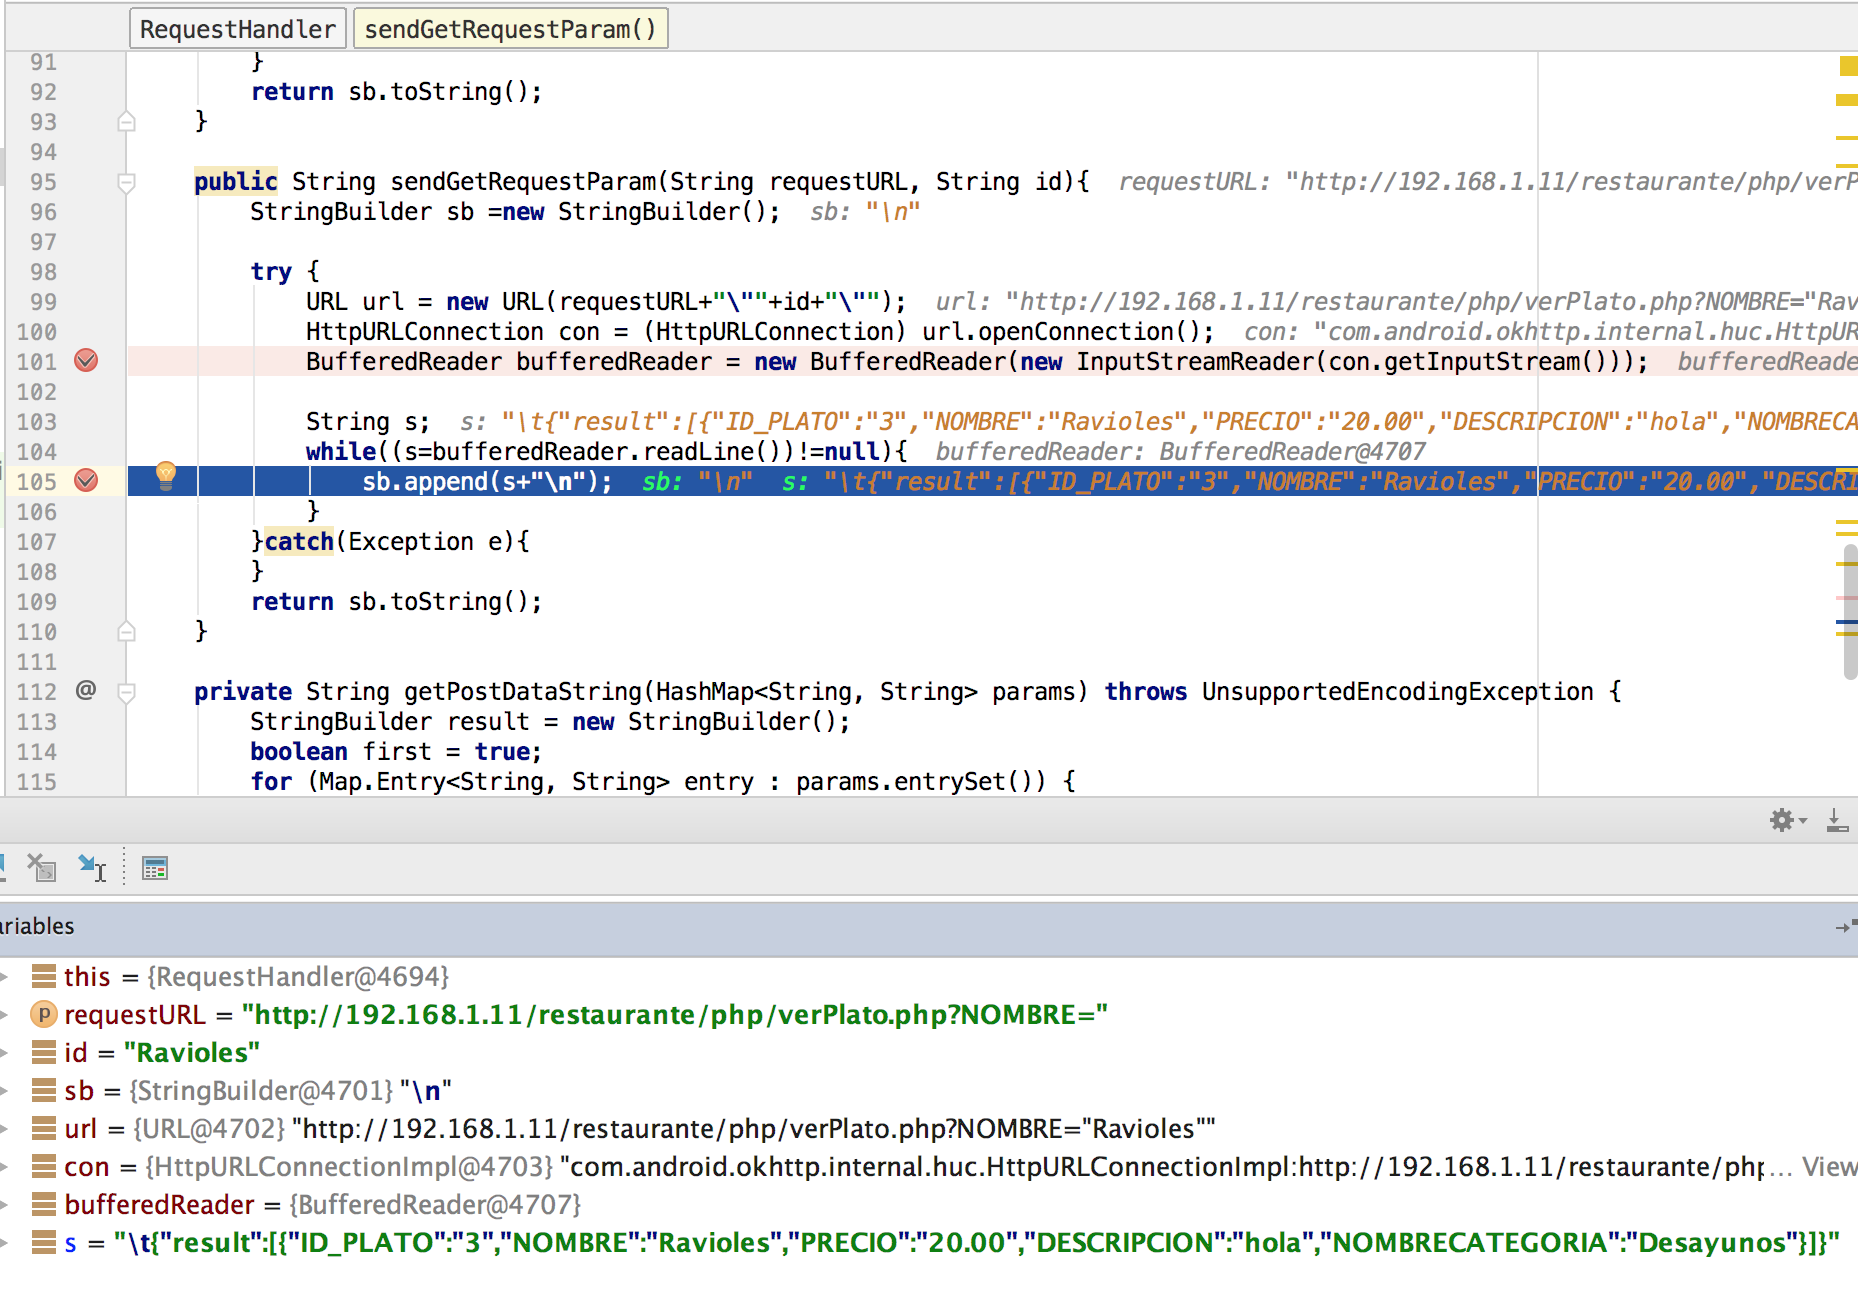Select the RequestHandler breadcrumb
1858x1314 pixels.
tap(238, 29)
